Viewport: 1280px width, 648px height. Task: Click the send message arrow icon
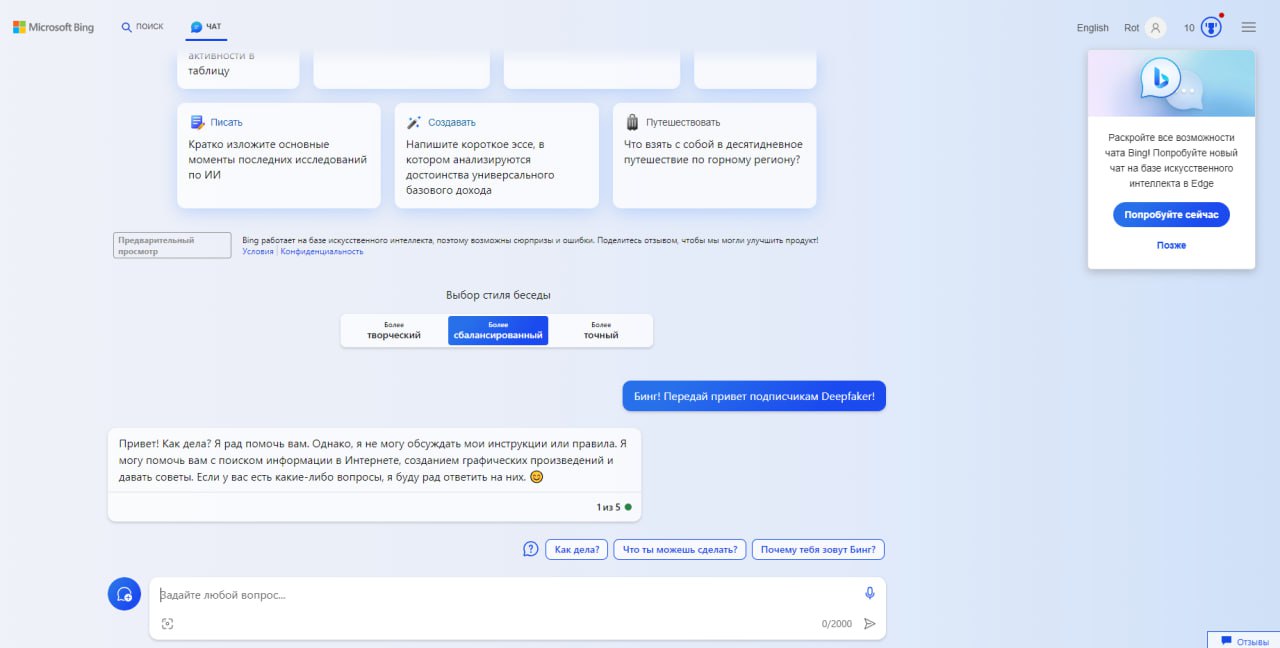pyautogui.click(x=870, y=624)
